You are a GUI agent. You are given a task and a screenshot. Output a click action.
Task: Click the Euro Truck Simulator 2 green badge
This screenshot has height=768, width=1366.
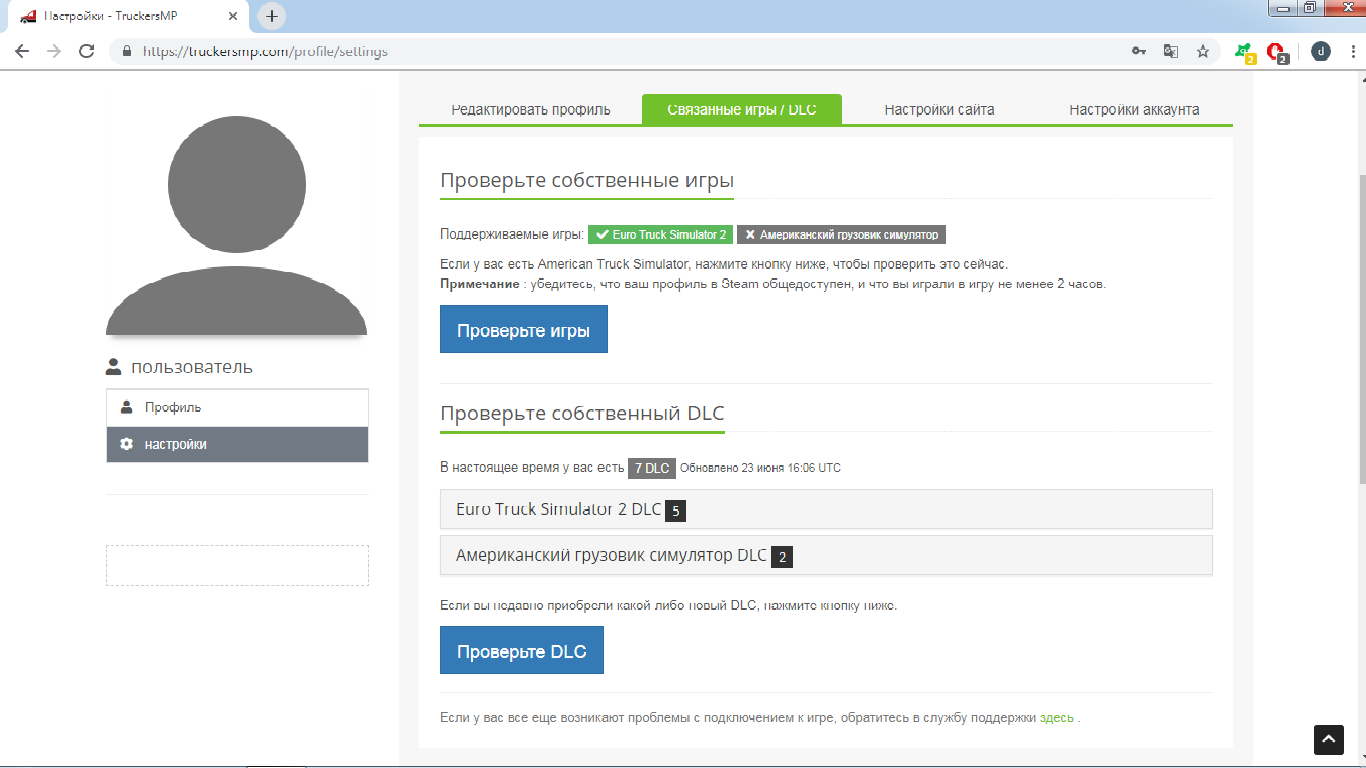coord(660,235)
